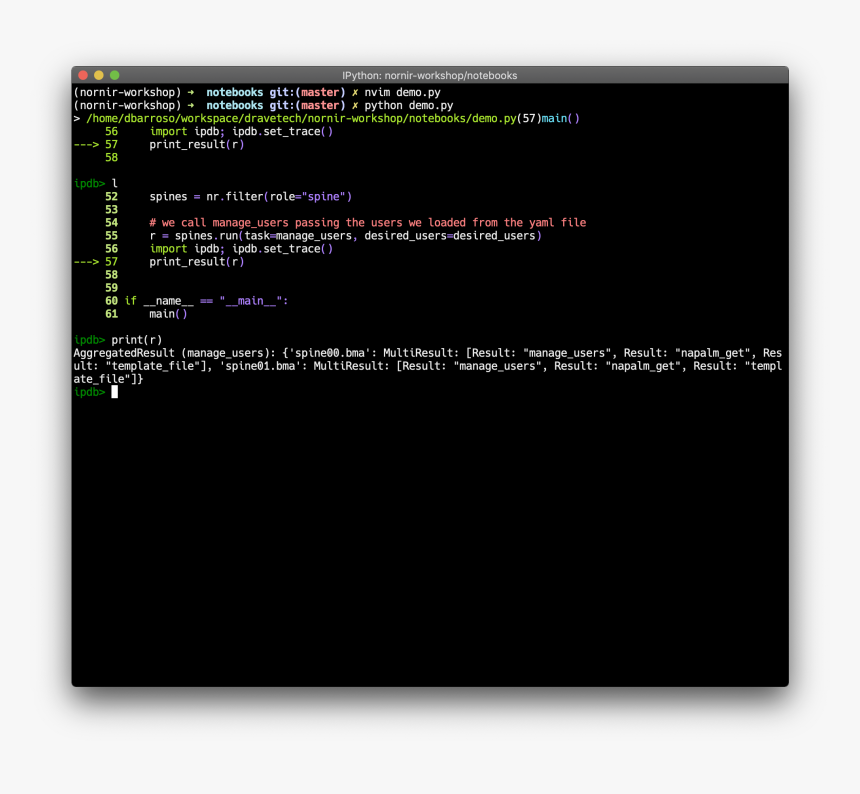The width and height of the screenshot is (860, 794).
Task: Close the terminal with the red button
Action: 83,75
